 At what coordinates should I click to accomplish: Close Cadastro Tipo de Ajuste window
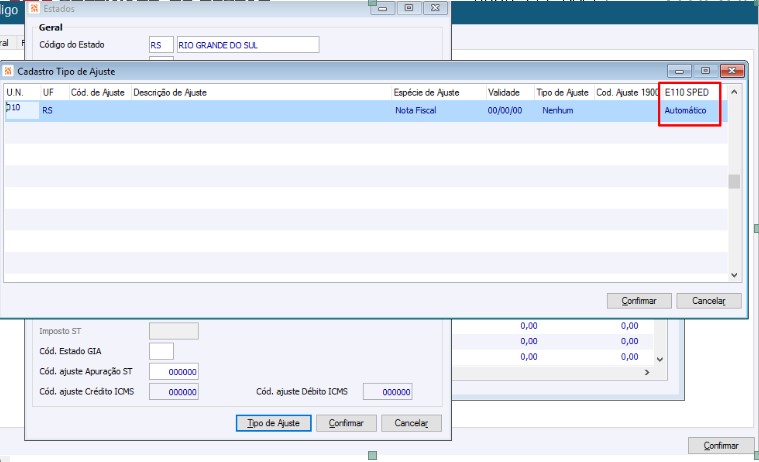pyautogui.click(x=732, y=71)
